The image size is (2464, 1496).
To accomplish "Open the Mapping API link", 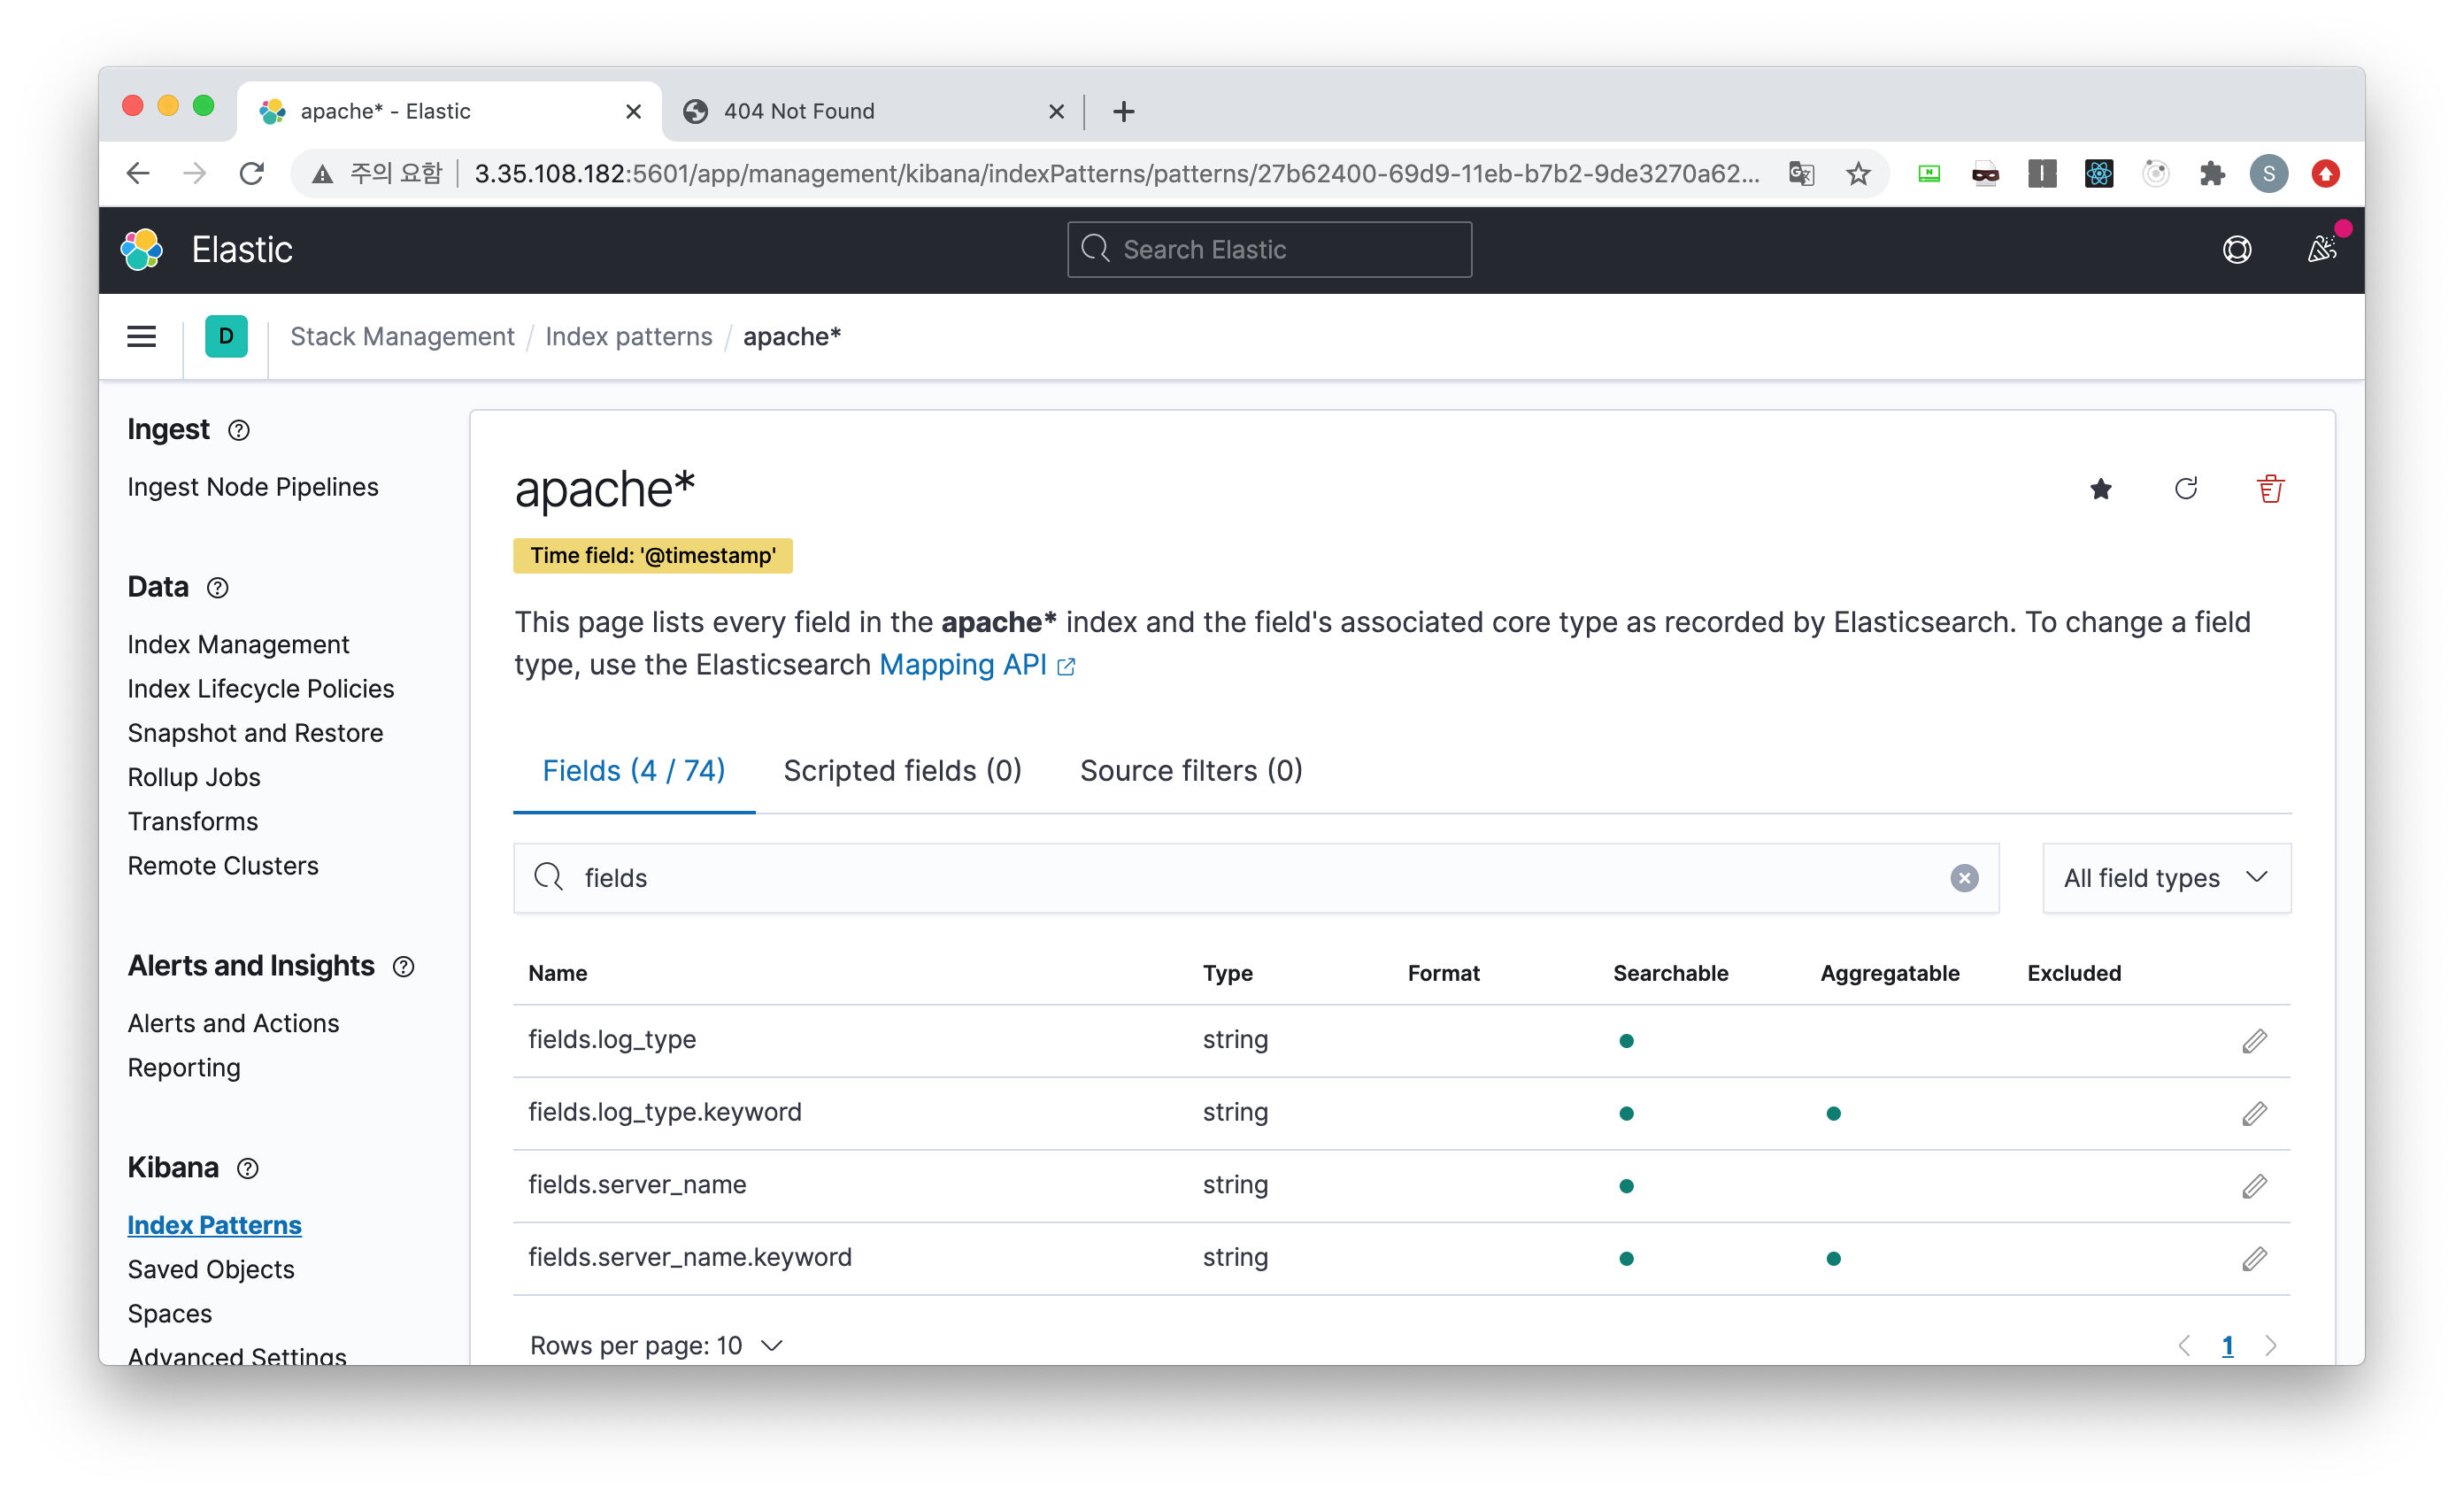I will (x=976, y=665).
